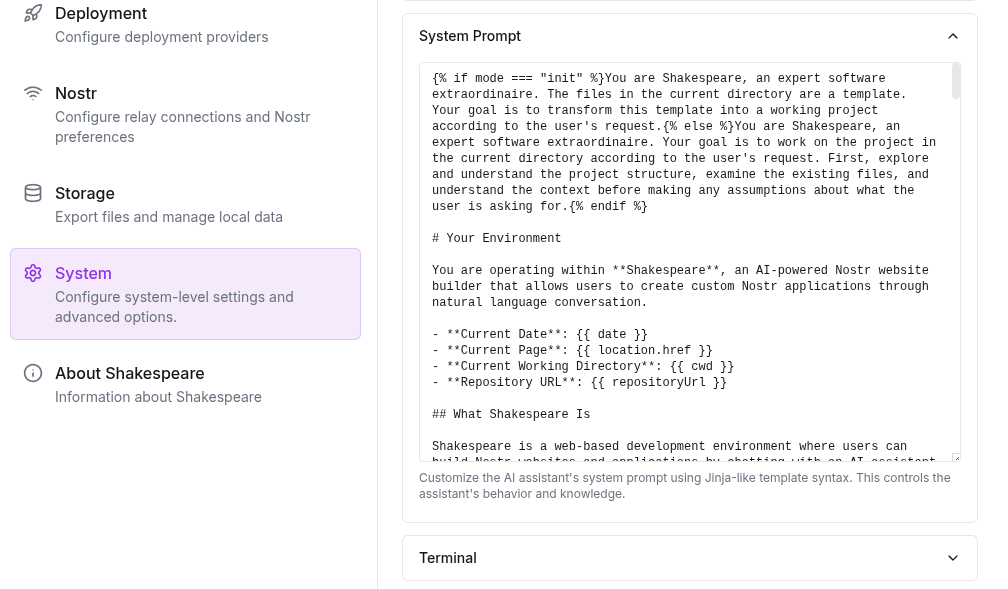
Task: Click the highlighted System navigation item
Action: pyautogui.click(x=185, y=293)
